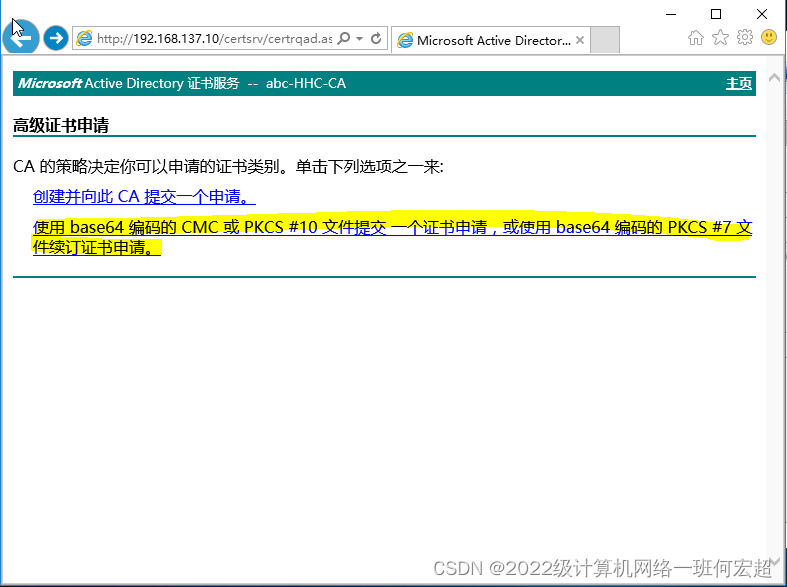787x587 pixels.
Task: Click the 主页 link in header
Action: (x=739, y=83)
